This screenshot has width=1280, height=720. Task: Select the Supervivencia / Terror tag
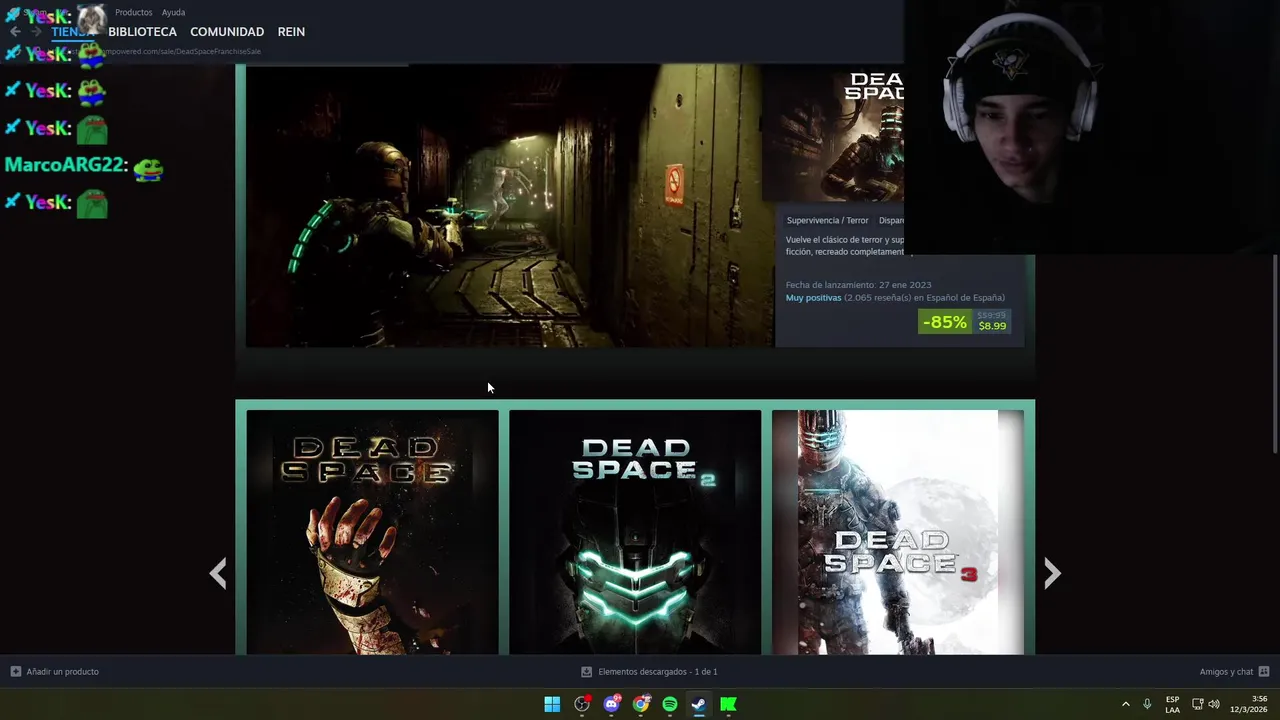coord(827,220)
